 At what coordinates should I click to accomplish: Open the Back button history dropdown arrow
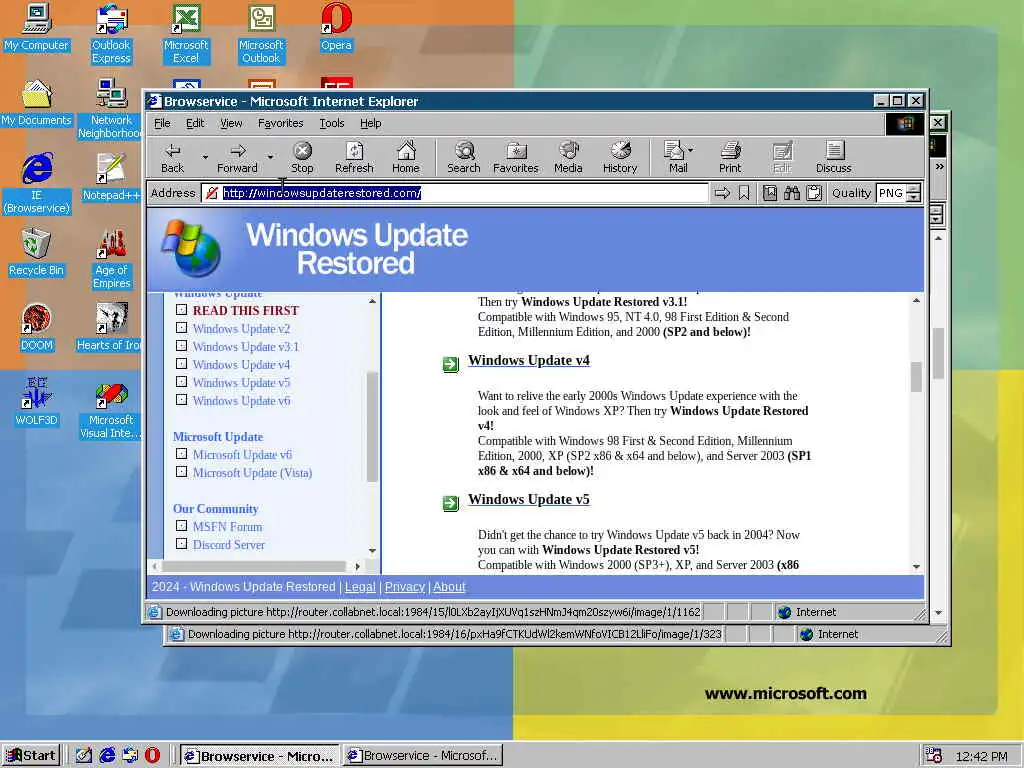click(205, 157)
